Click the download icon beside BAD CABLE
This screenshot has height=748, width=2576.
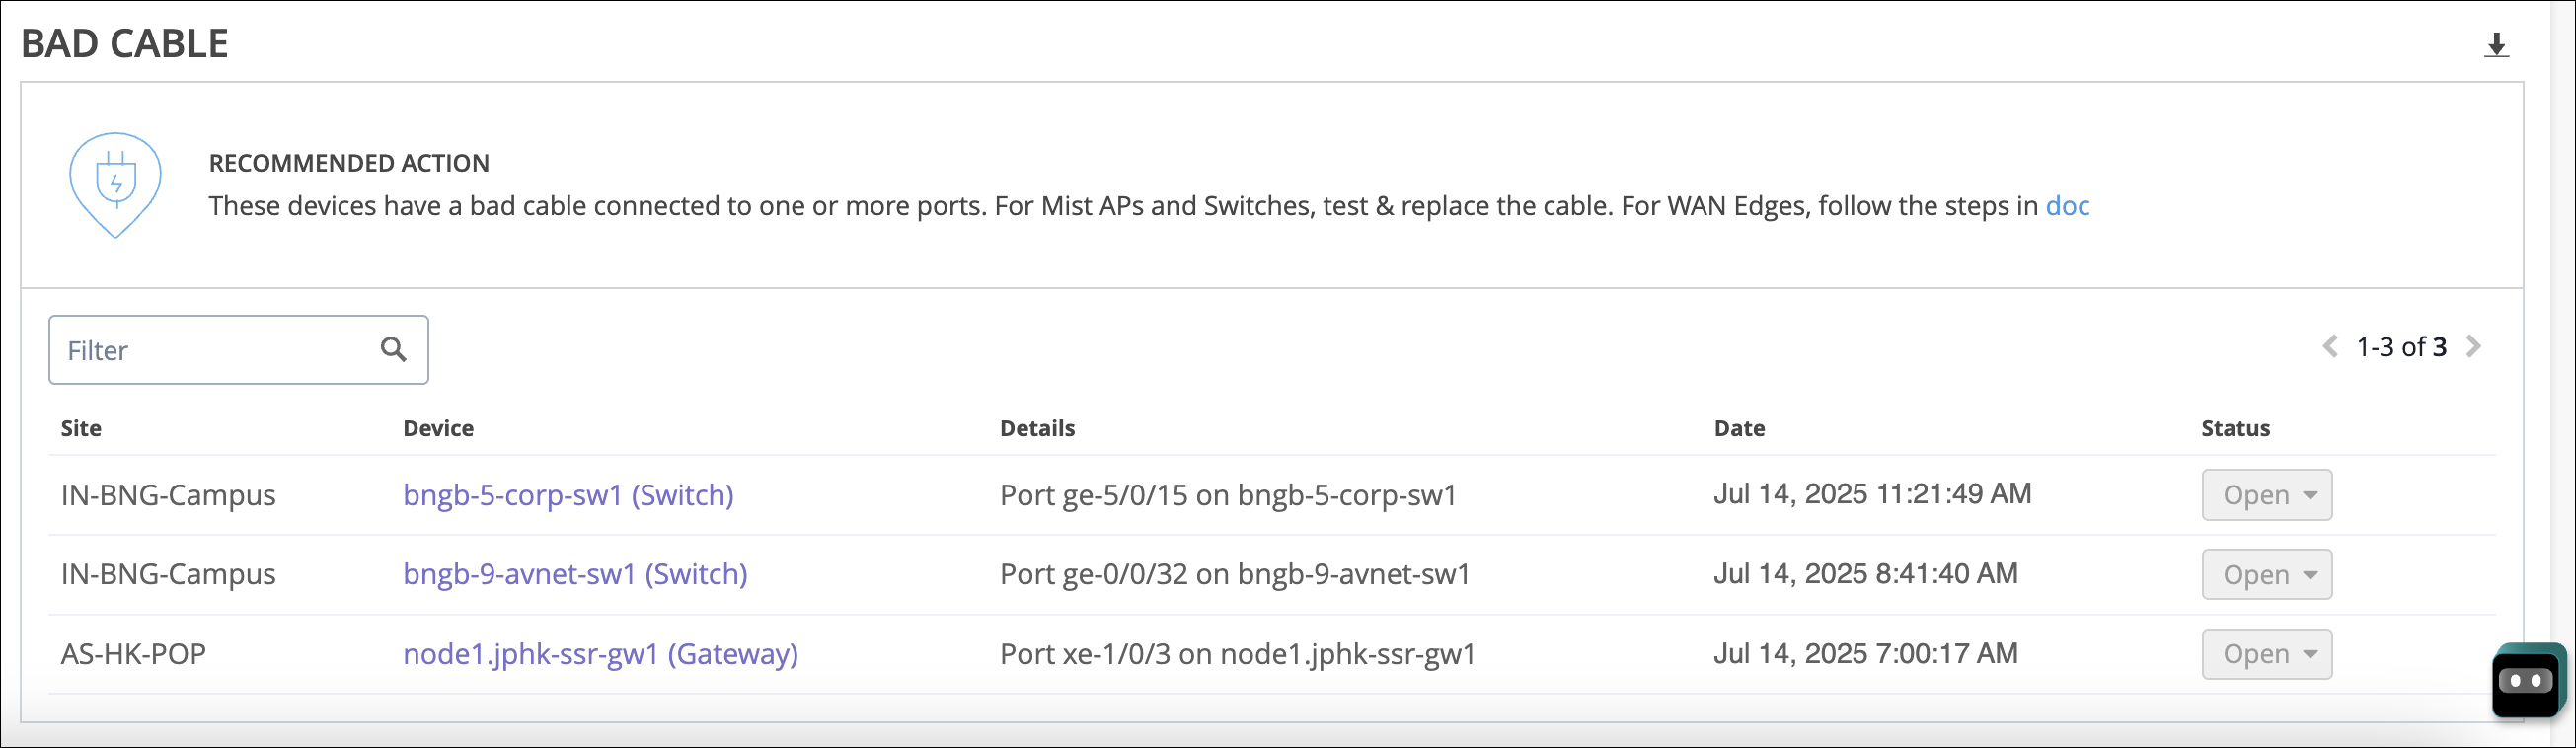tap(2496, 45)
